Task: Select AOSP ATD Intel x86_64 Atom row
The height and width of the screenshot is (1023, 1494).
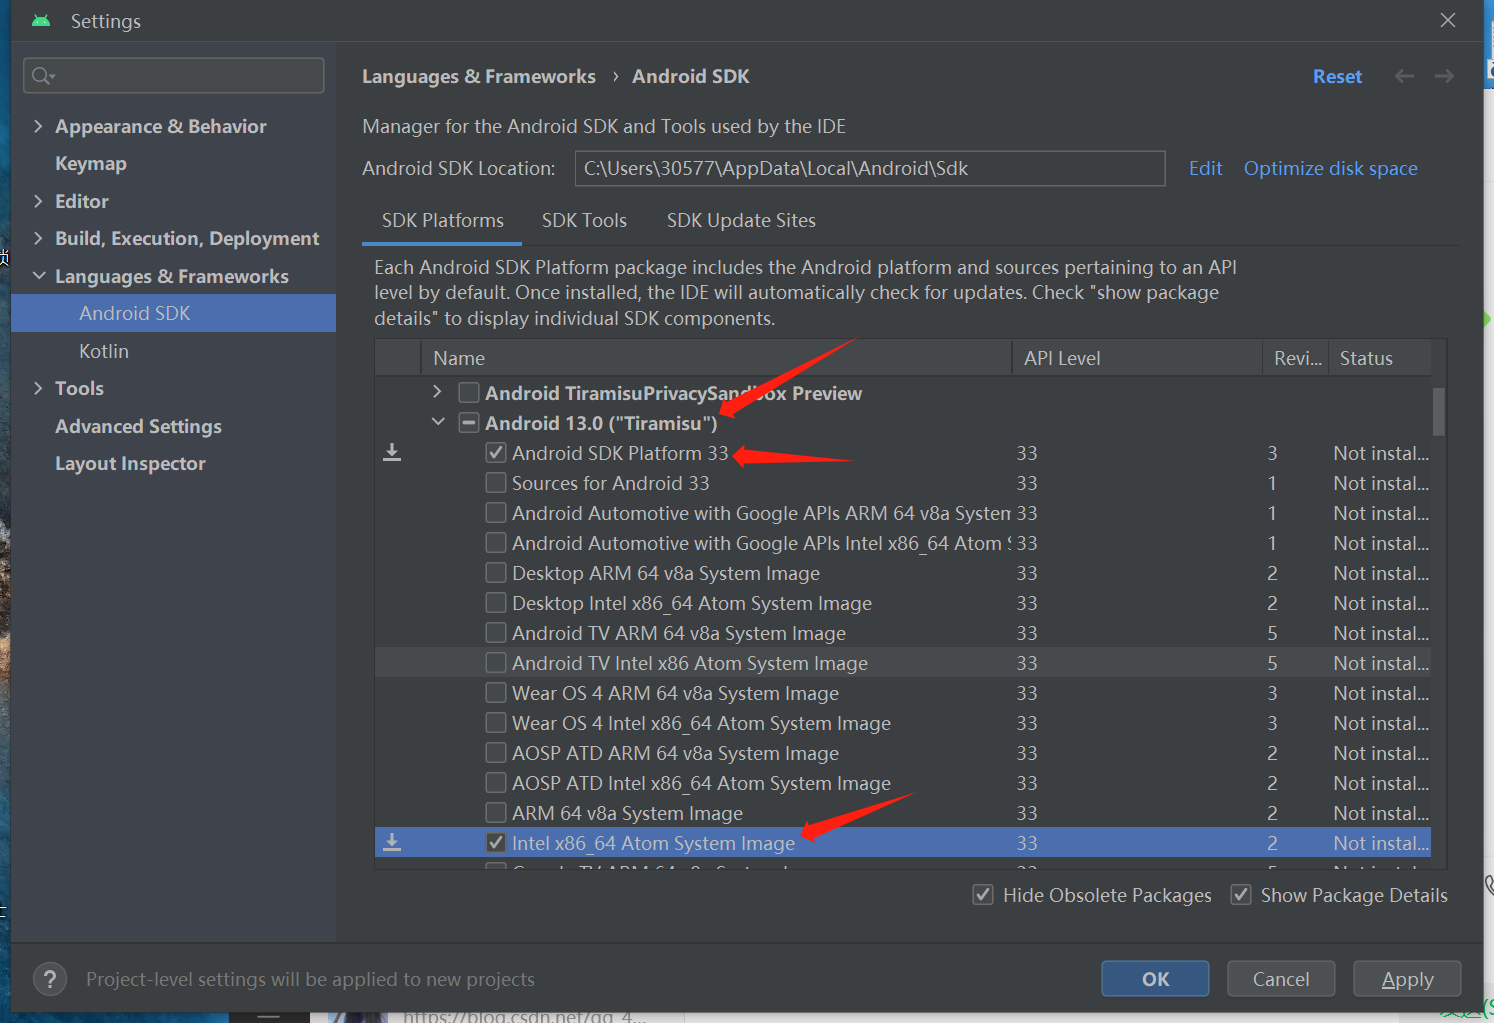Action: (903, 783)
